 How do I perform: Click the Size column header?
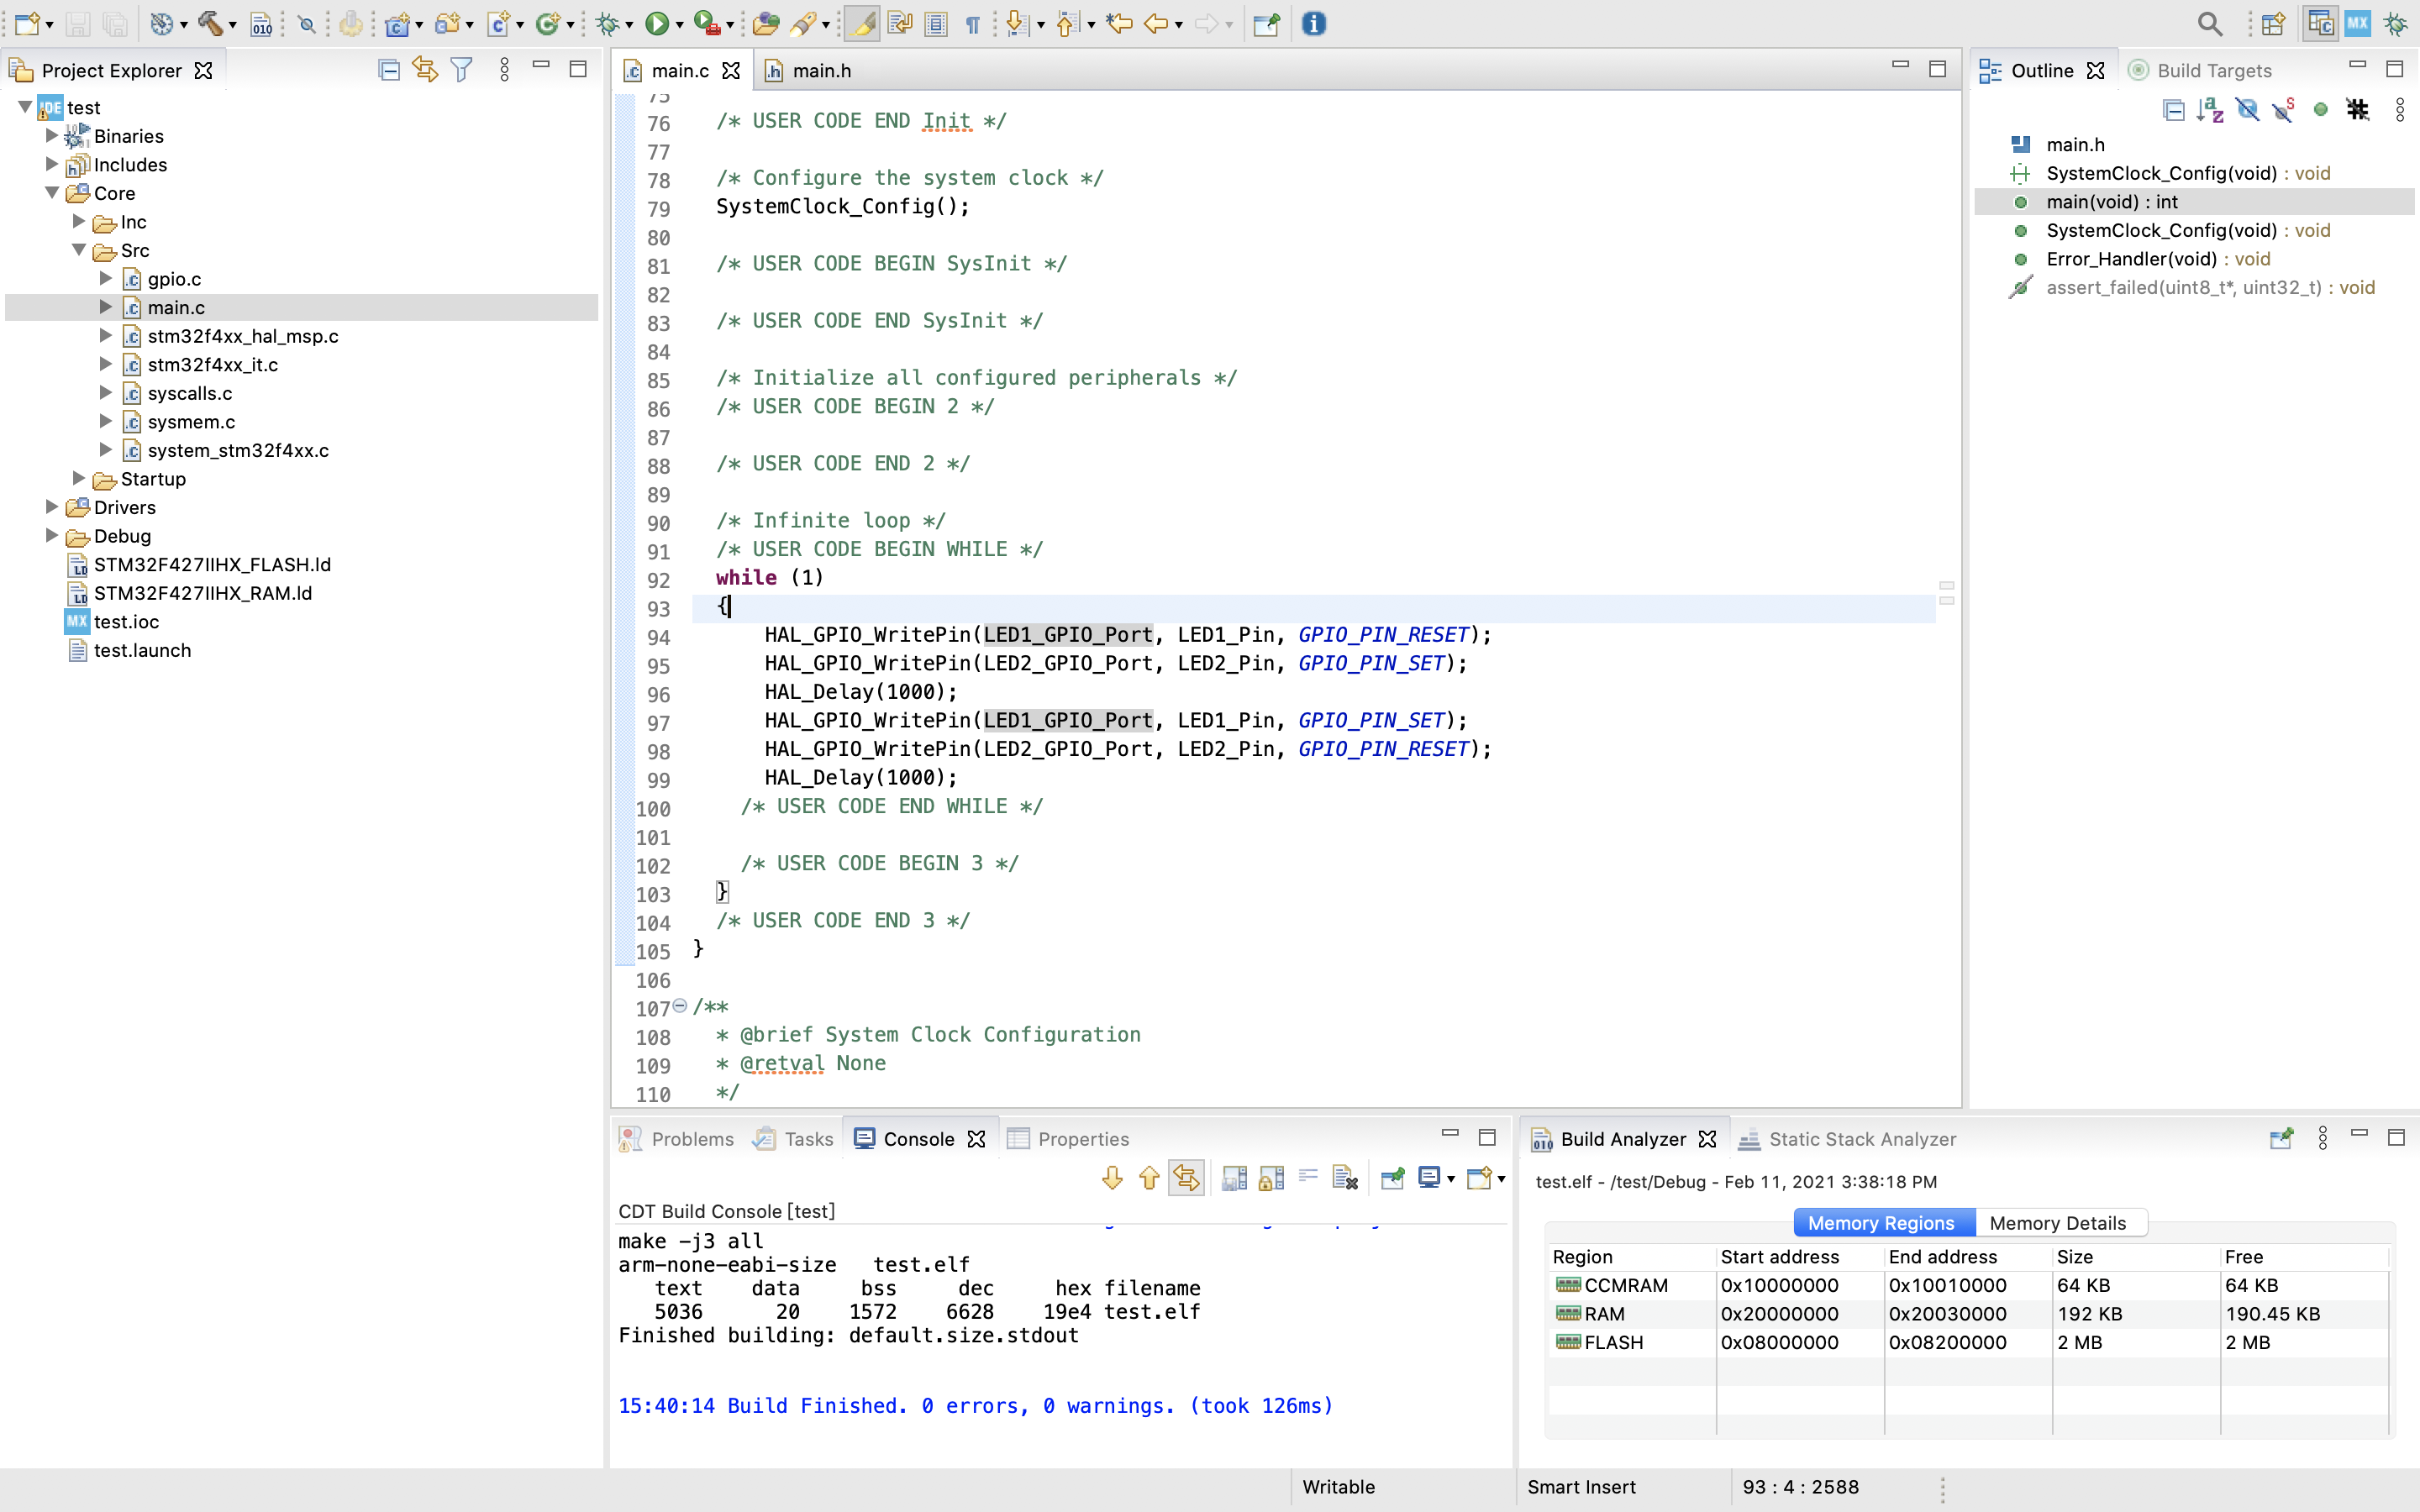(2134, 1257)
